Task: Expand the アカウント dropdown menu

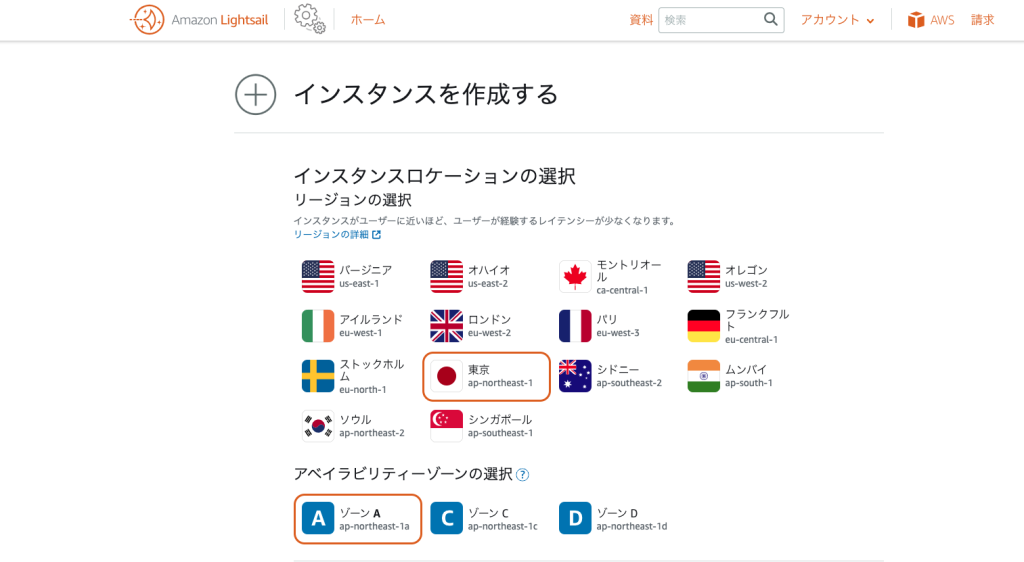Action: coord(837,20)
